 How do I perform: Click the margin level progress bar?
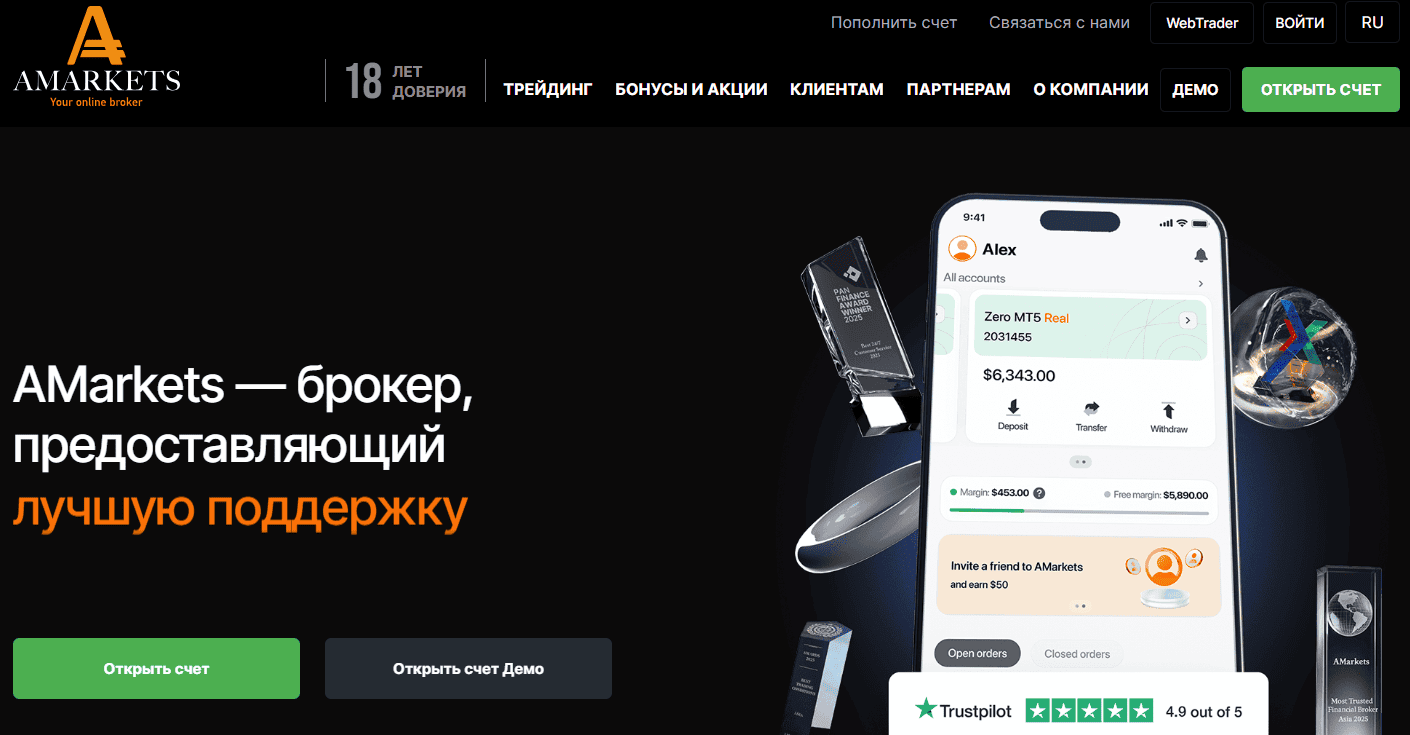[1078, 511]
